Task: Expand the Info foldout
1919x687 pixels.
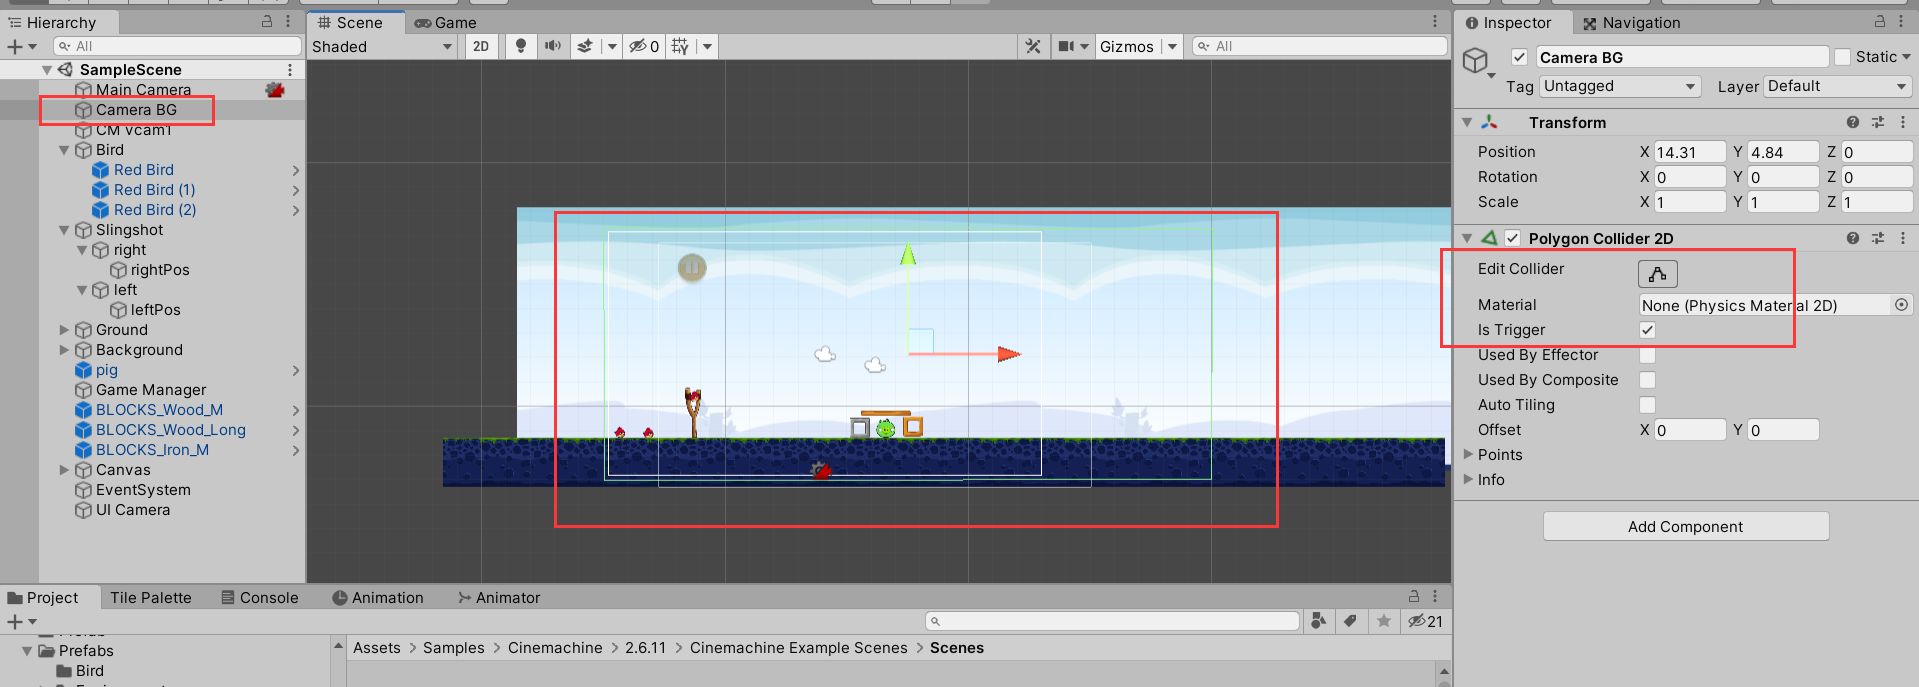Action: 1469,479
